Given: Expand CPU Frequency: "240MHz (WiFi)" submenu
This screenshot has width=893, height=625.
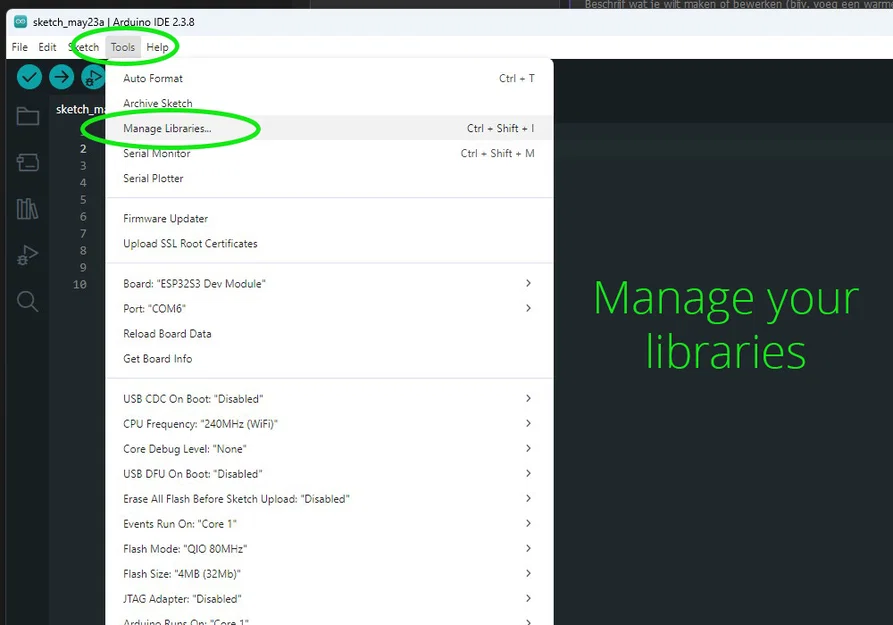Looking at the screenshot, I should click(x=329, y=424).
